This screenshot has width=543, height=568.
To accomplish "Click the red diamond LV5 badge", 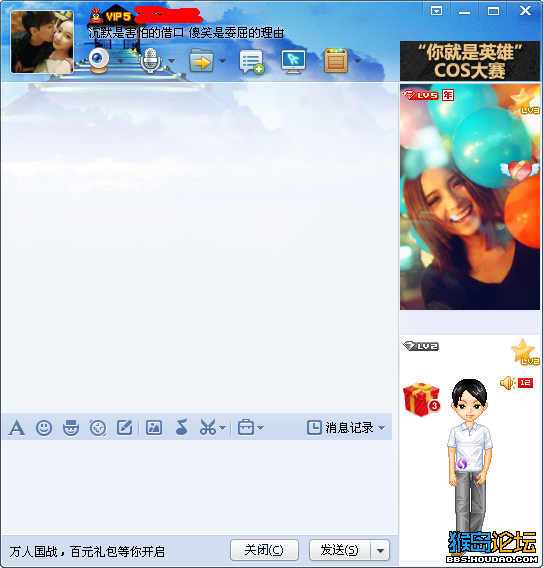I will click(x=420, y=95).
